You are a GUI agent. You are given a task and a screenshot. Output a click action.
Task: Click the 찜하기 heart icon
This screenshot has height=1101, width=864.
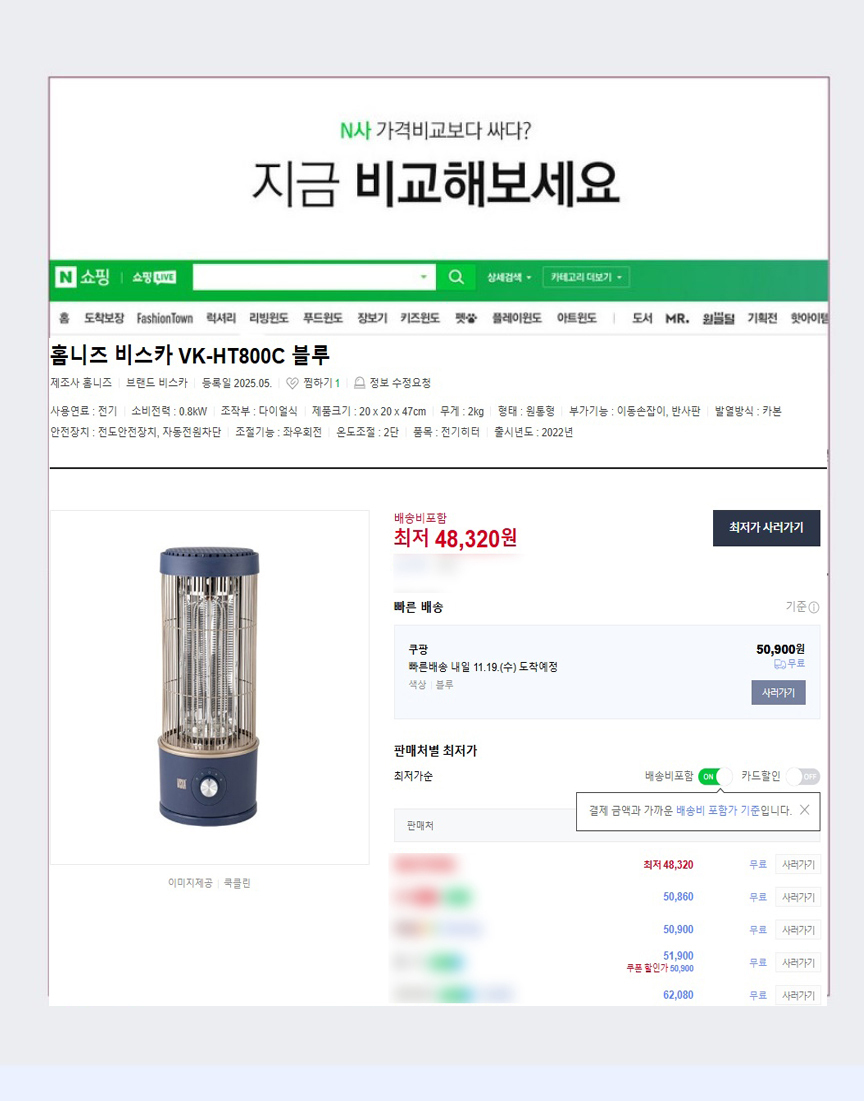pos(292,383)
